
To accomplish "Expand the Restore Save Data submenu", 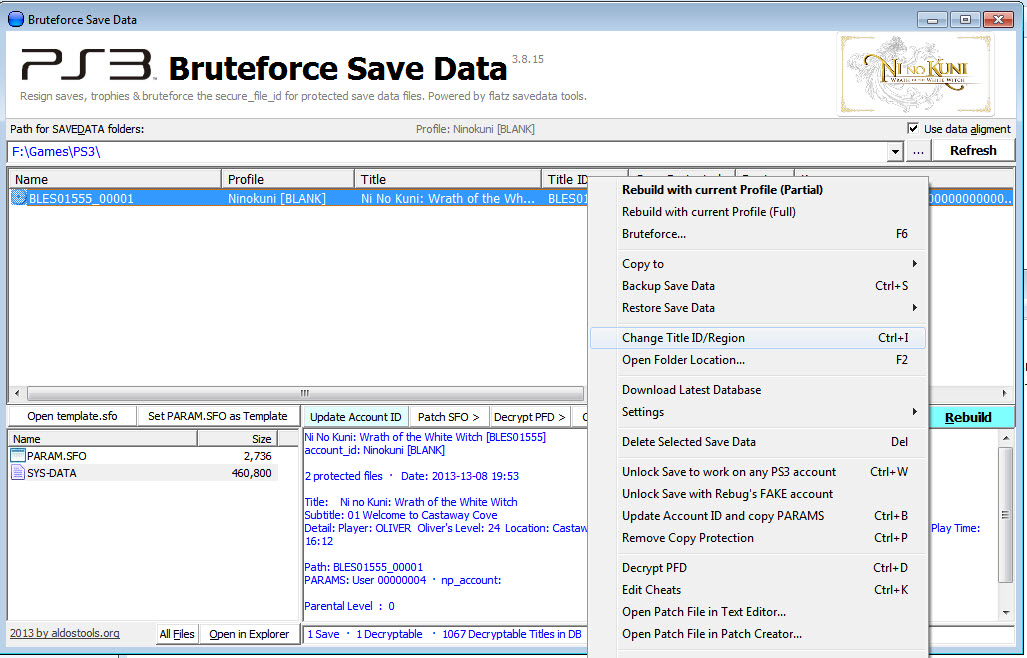I will [758, 308].
